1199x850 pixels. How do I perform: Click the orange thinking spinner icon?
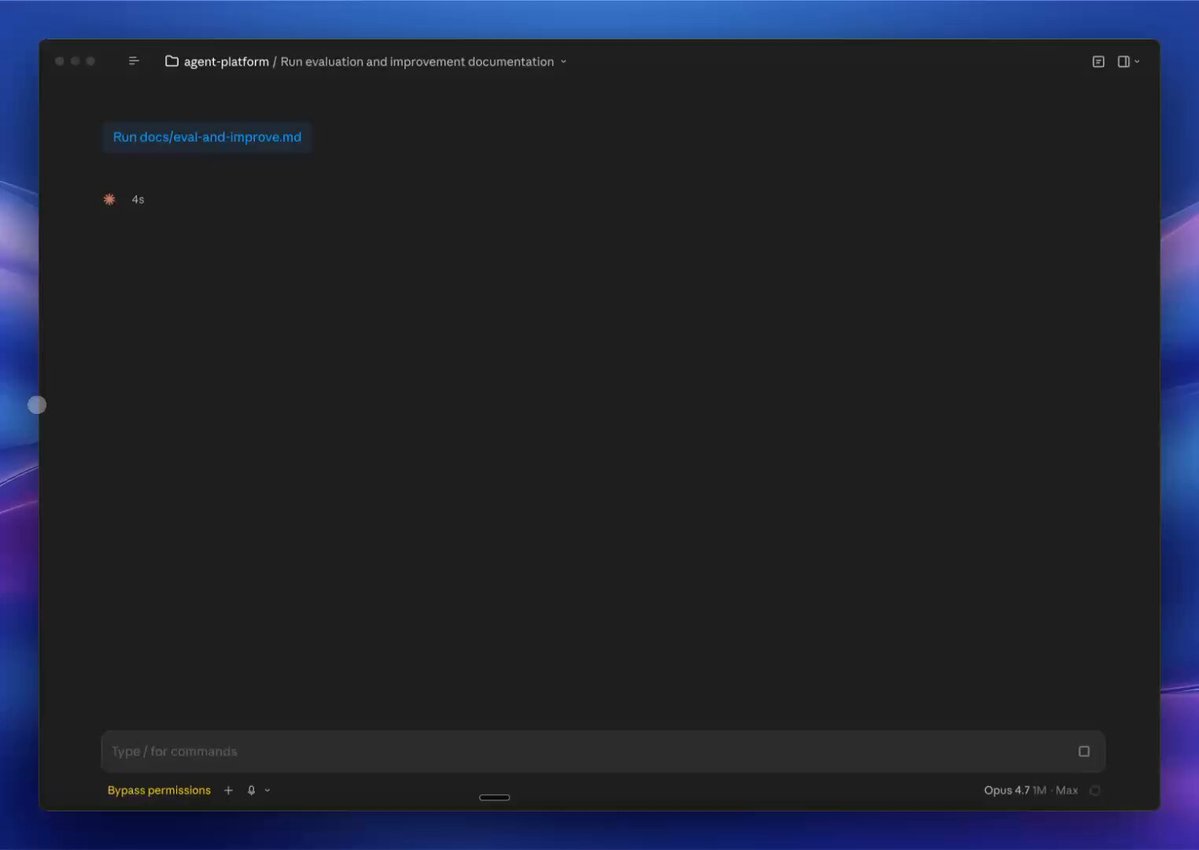click(109, 200)
